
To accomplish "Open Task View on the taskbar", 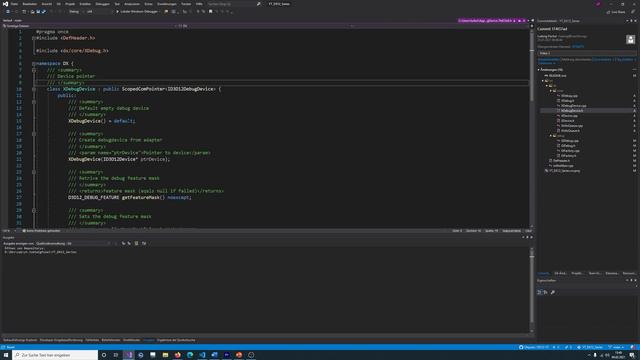I will 116,355.
